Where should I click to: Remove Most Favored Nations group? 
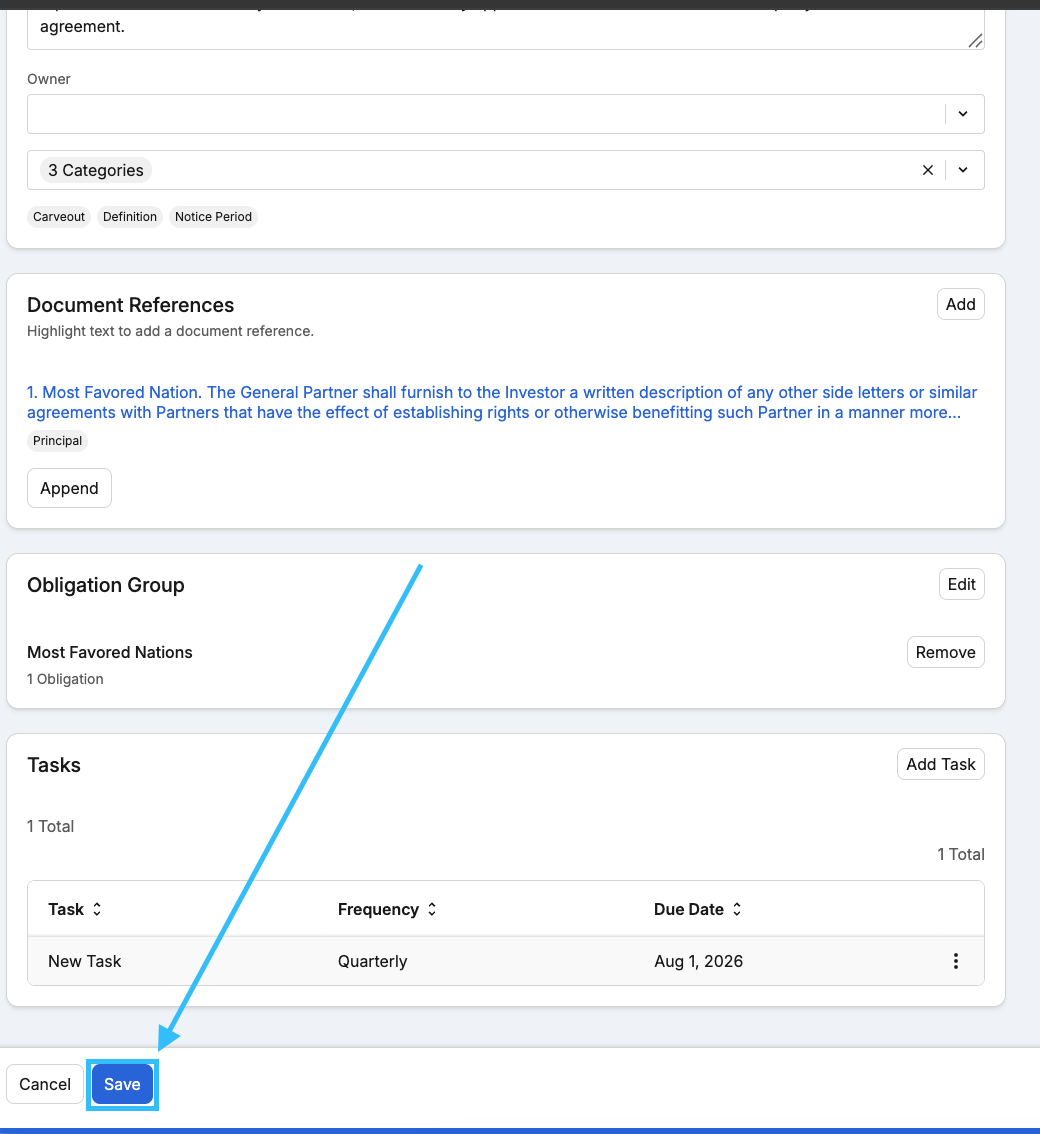tap(945, 652)
